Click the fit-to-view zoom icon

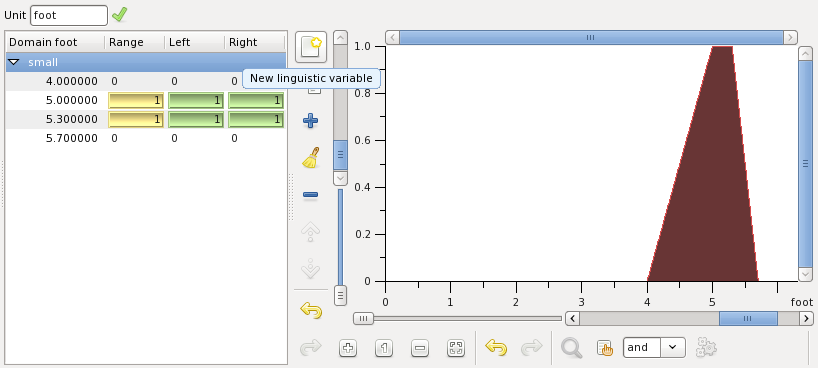456,348
